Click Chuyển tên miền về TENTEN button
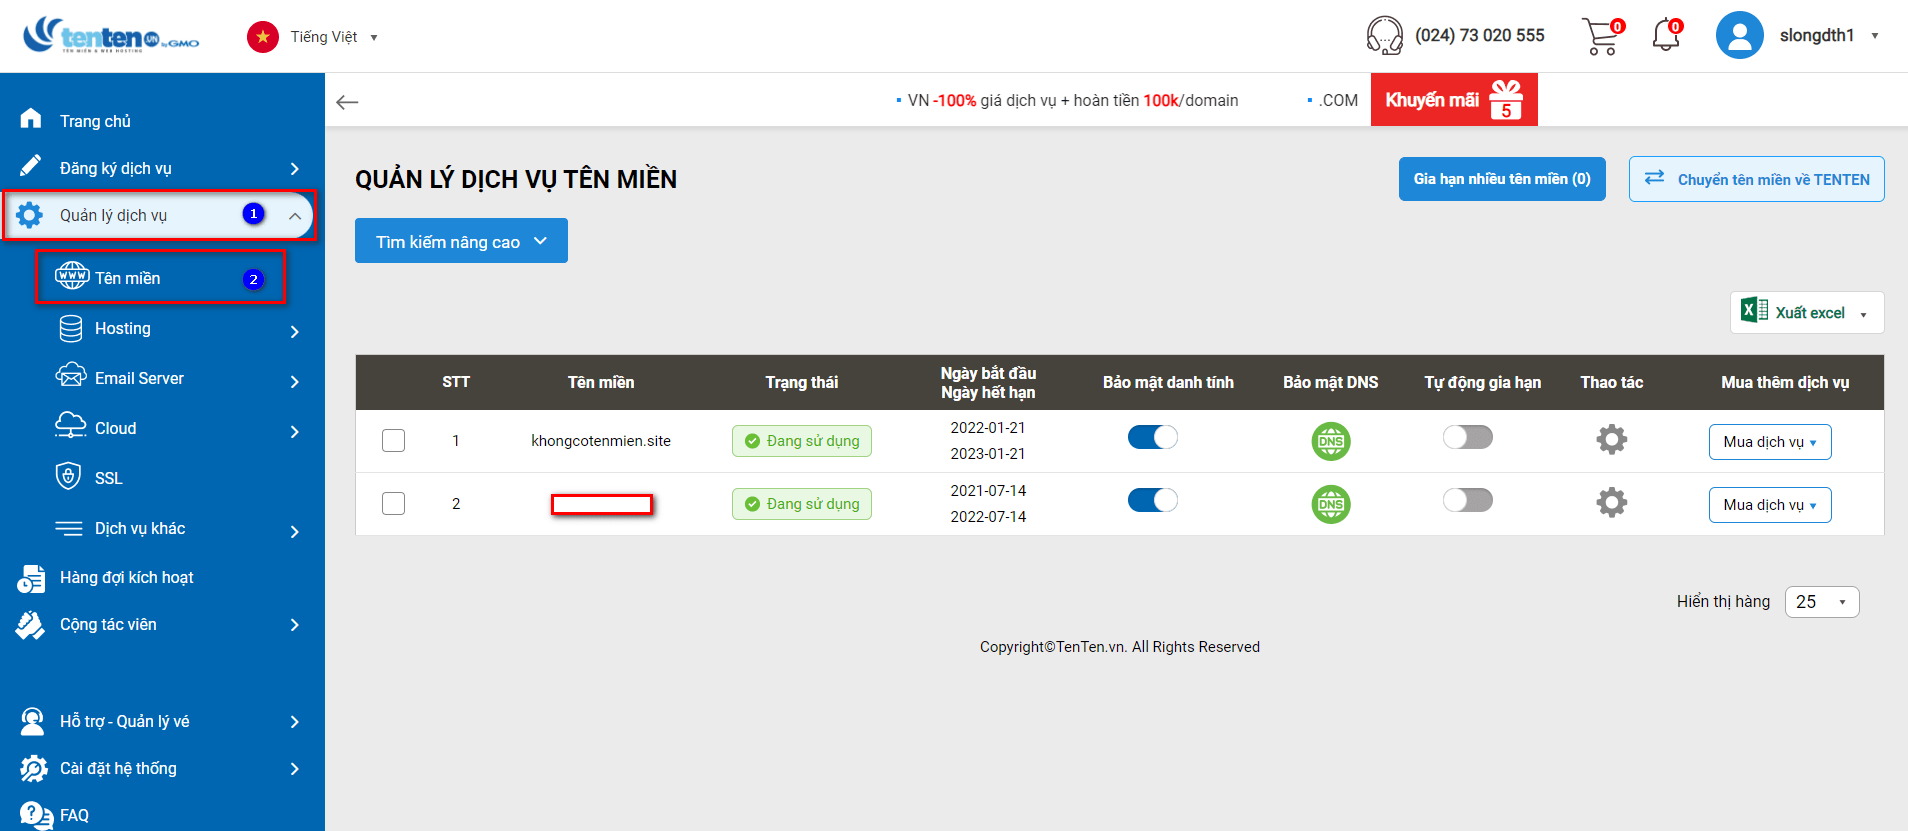 pos(1756,179)
